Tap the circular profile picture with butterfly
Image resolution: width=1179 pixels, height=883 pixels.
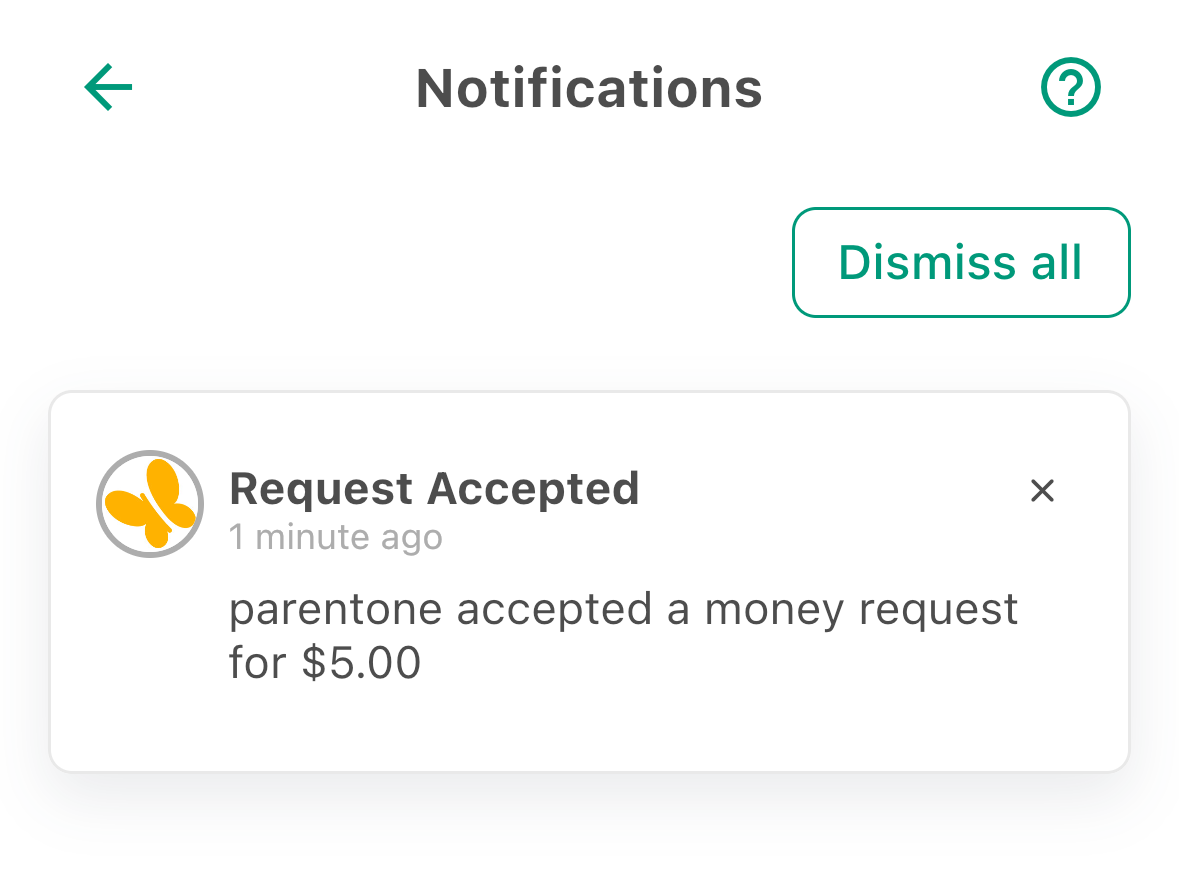coord(150,504)
